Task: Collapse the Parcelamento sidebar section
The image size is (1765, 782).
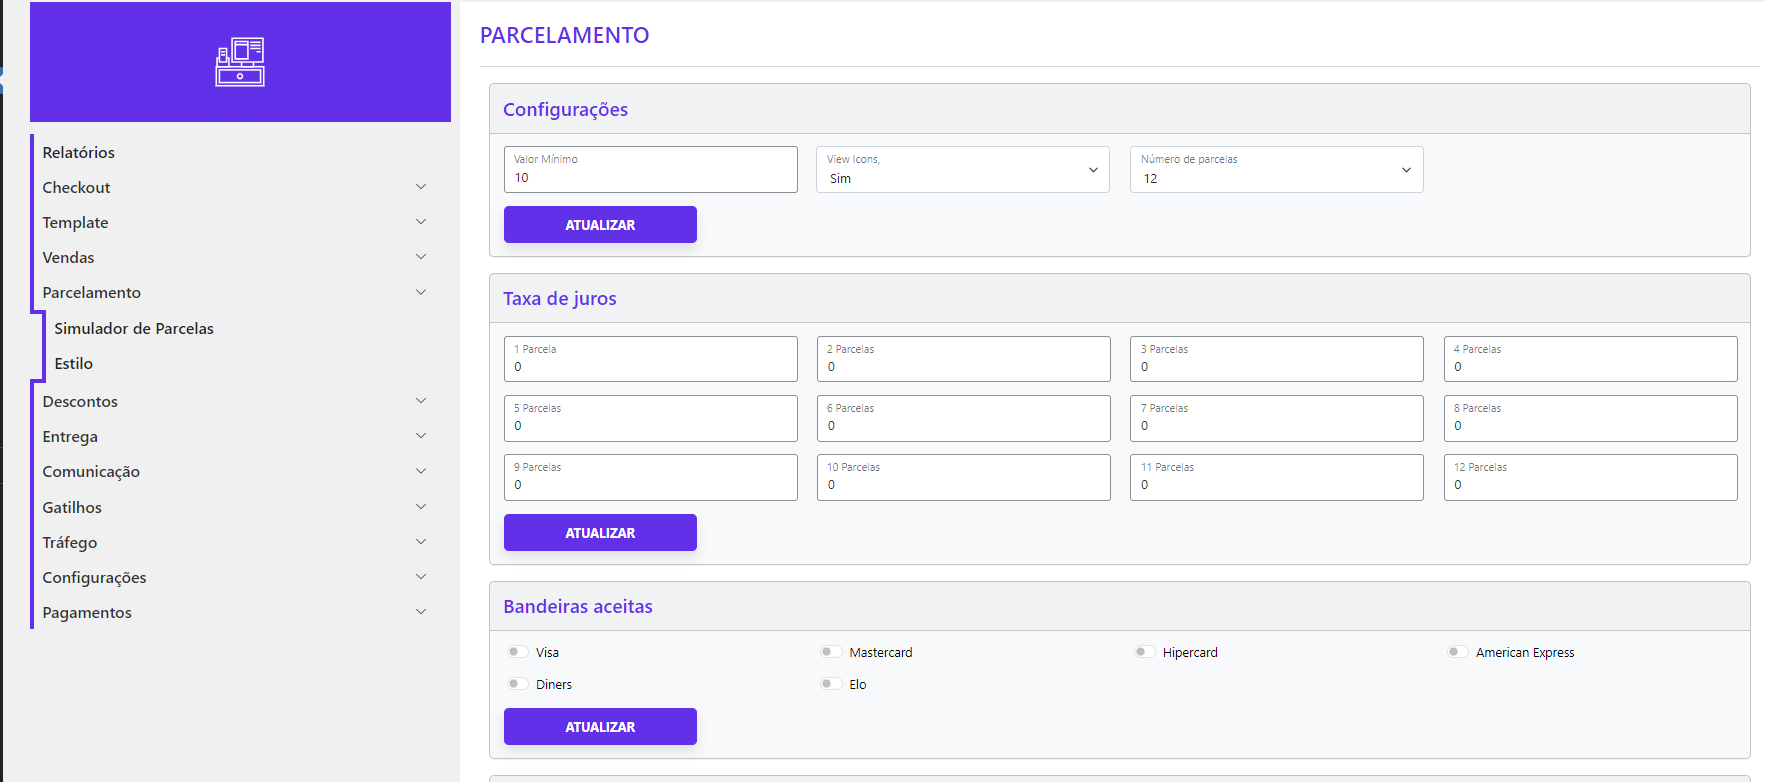Action: click(421, 292)
